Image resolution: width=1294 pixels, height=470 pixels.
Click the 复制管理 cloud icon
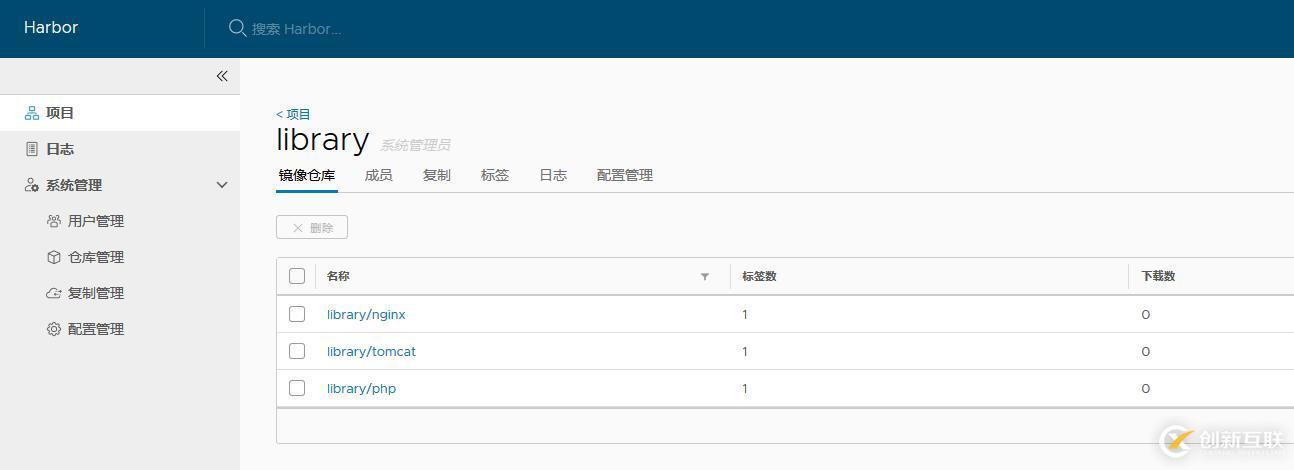54,293
